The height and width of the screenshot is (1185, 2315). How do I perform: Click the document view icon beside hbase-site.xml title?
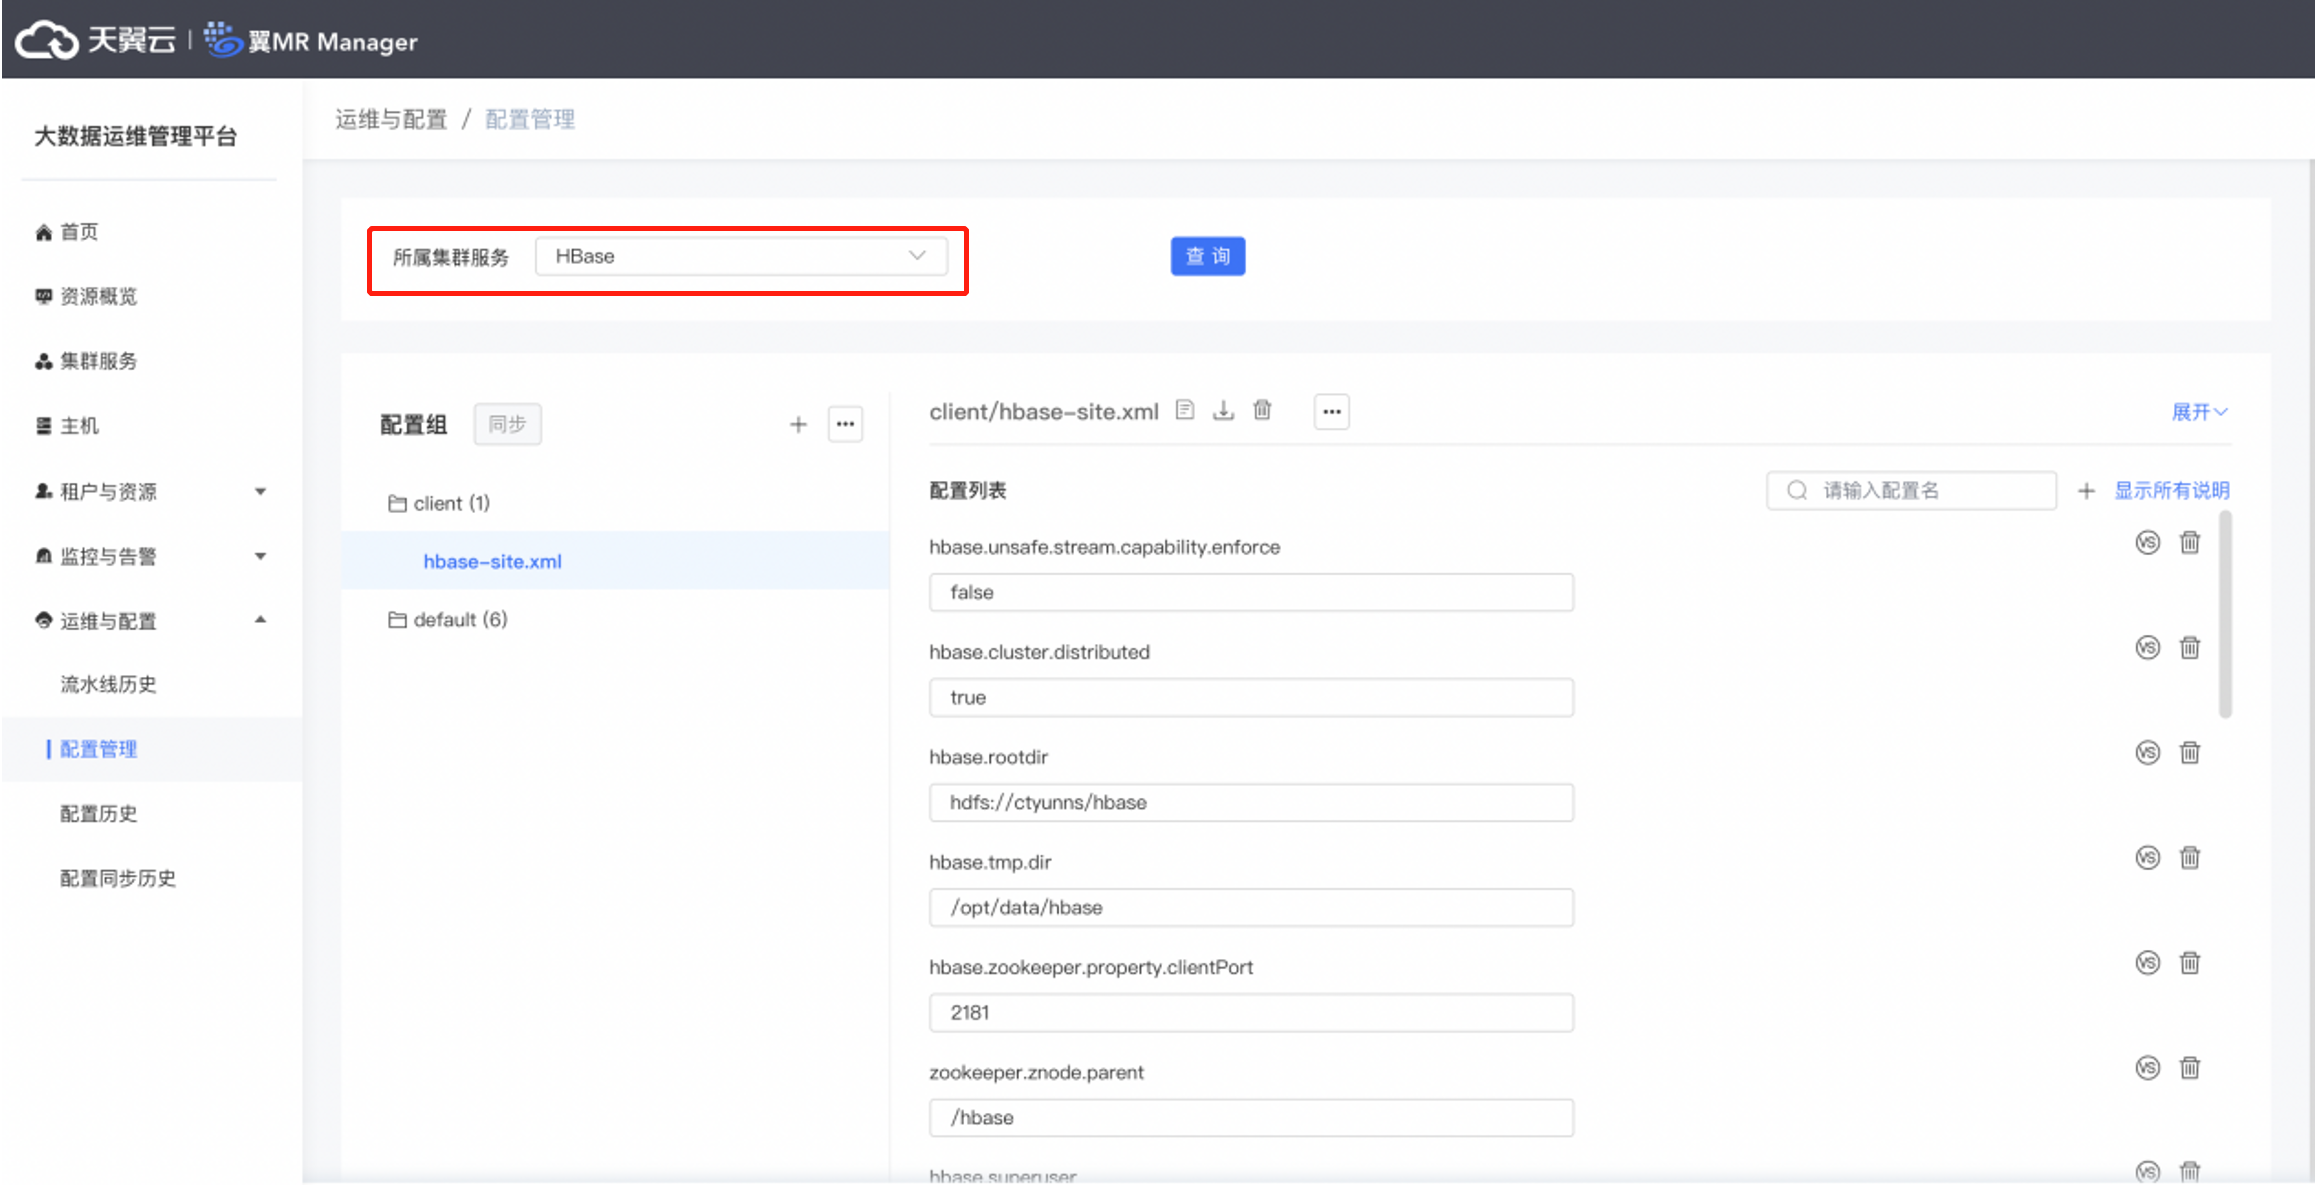(1185, 411)
